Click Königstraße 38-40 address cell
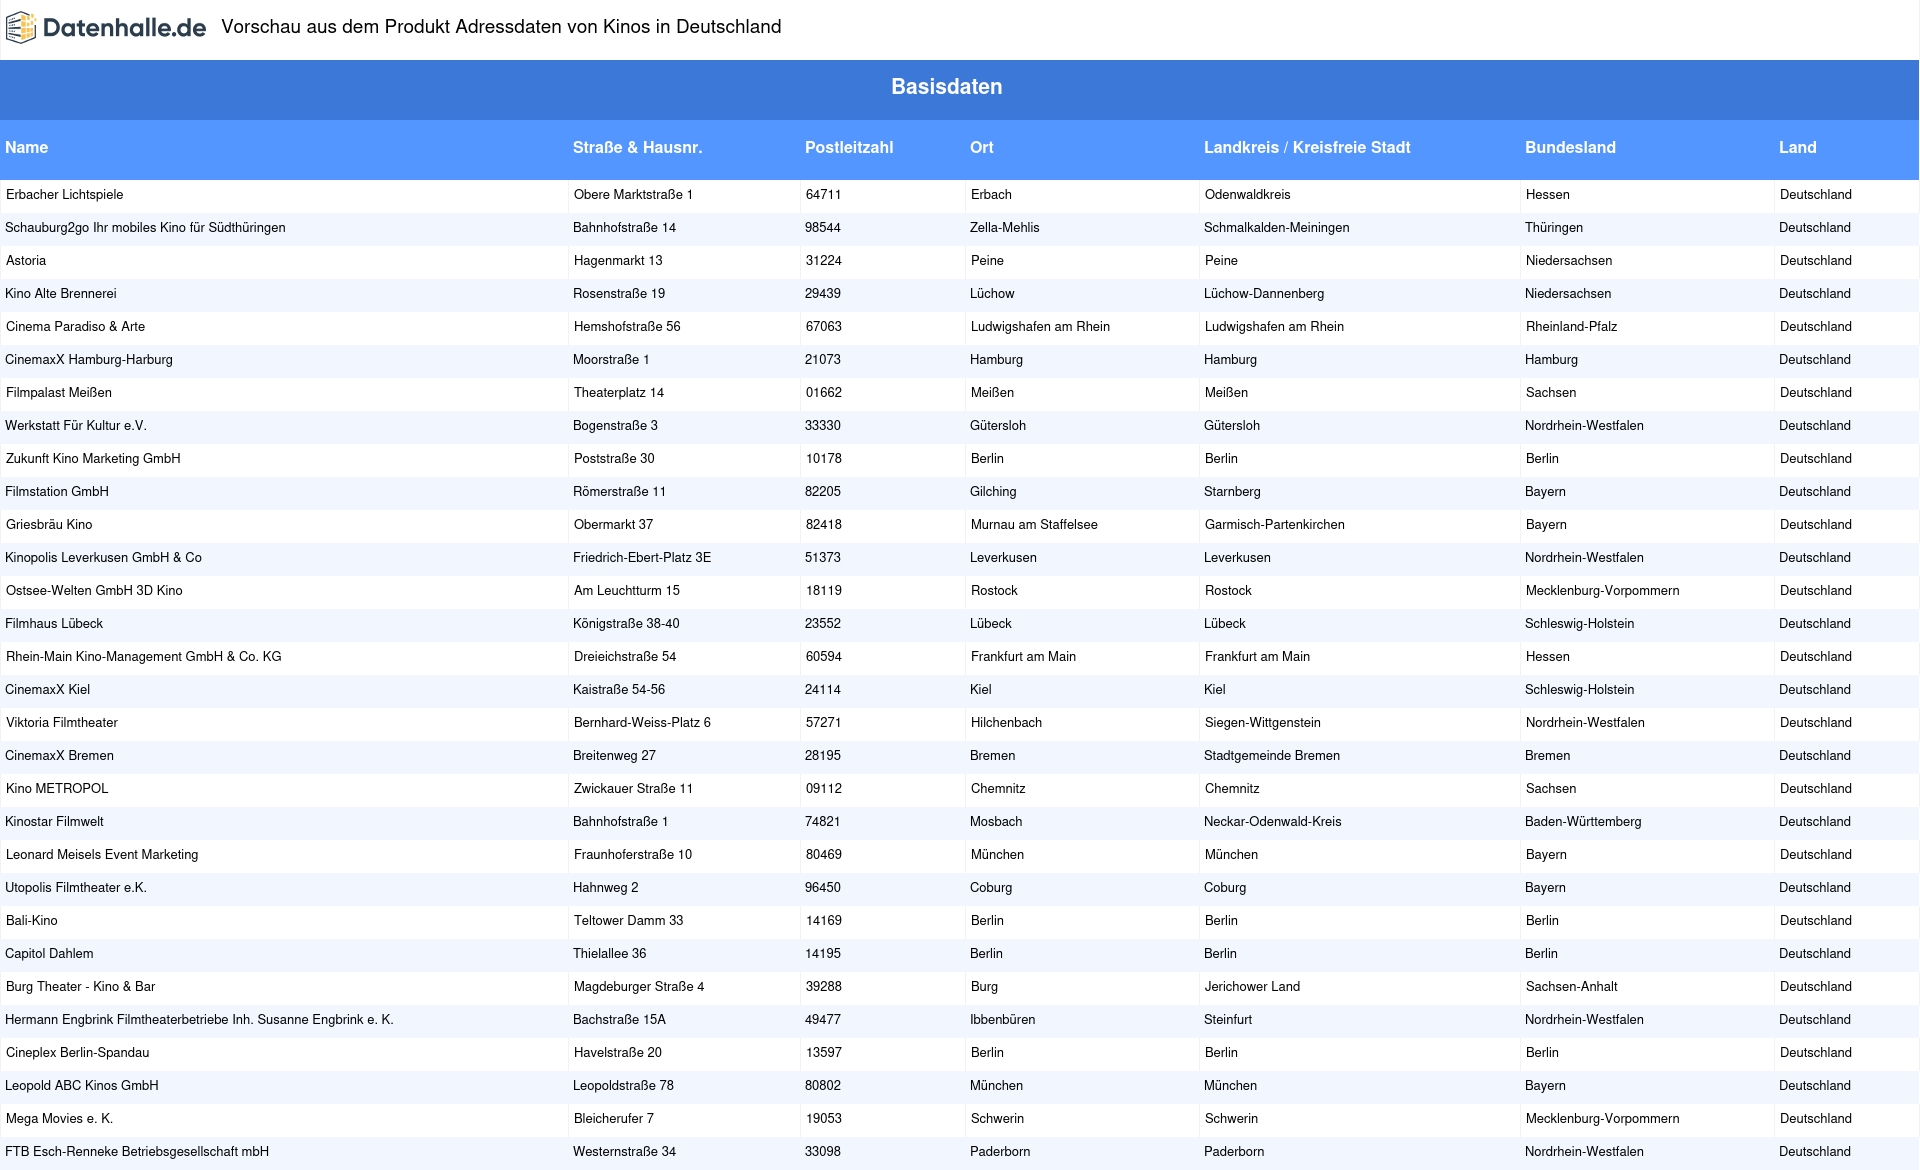Screen dimensions: 1920x1170 [x=626, y=624]
